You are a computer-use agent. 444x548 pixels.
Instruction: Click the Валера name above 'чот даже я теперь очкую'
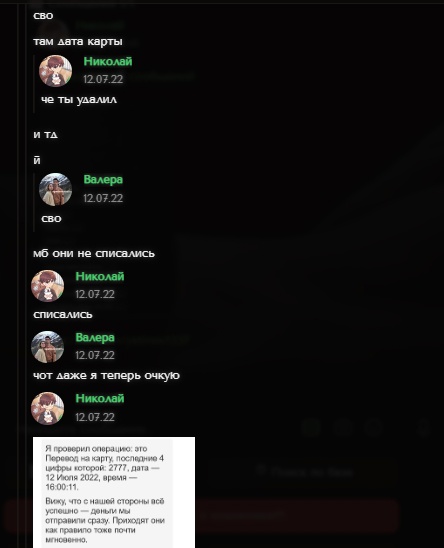click(95, 338)
